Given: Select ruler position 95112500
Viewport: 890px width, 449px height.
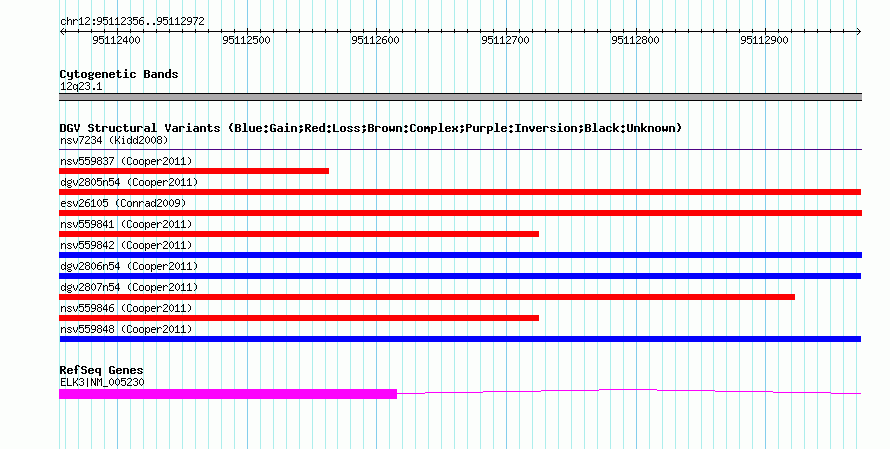Looking at the screenshot, I should 246,40.
